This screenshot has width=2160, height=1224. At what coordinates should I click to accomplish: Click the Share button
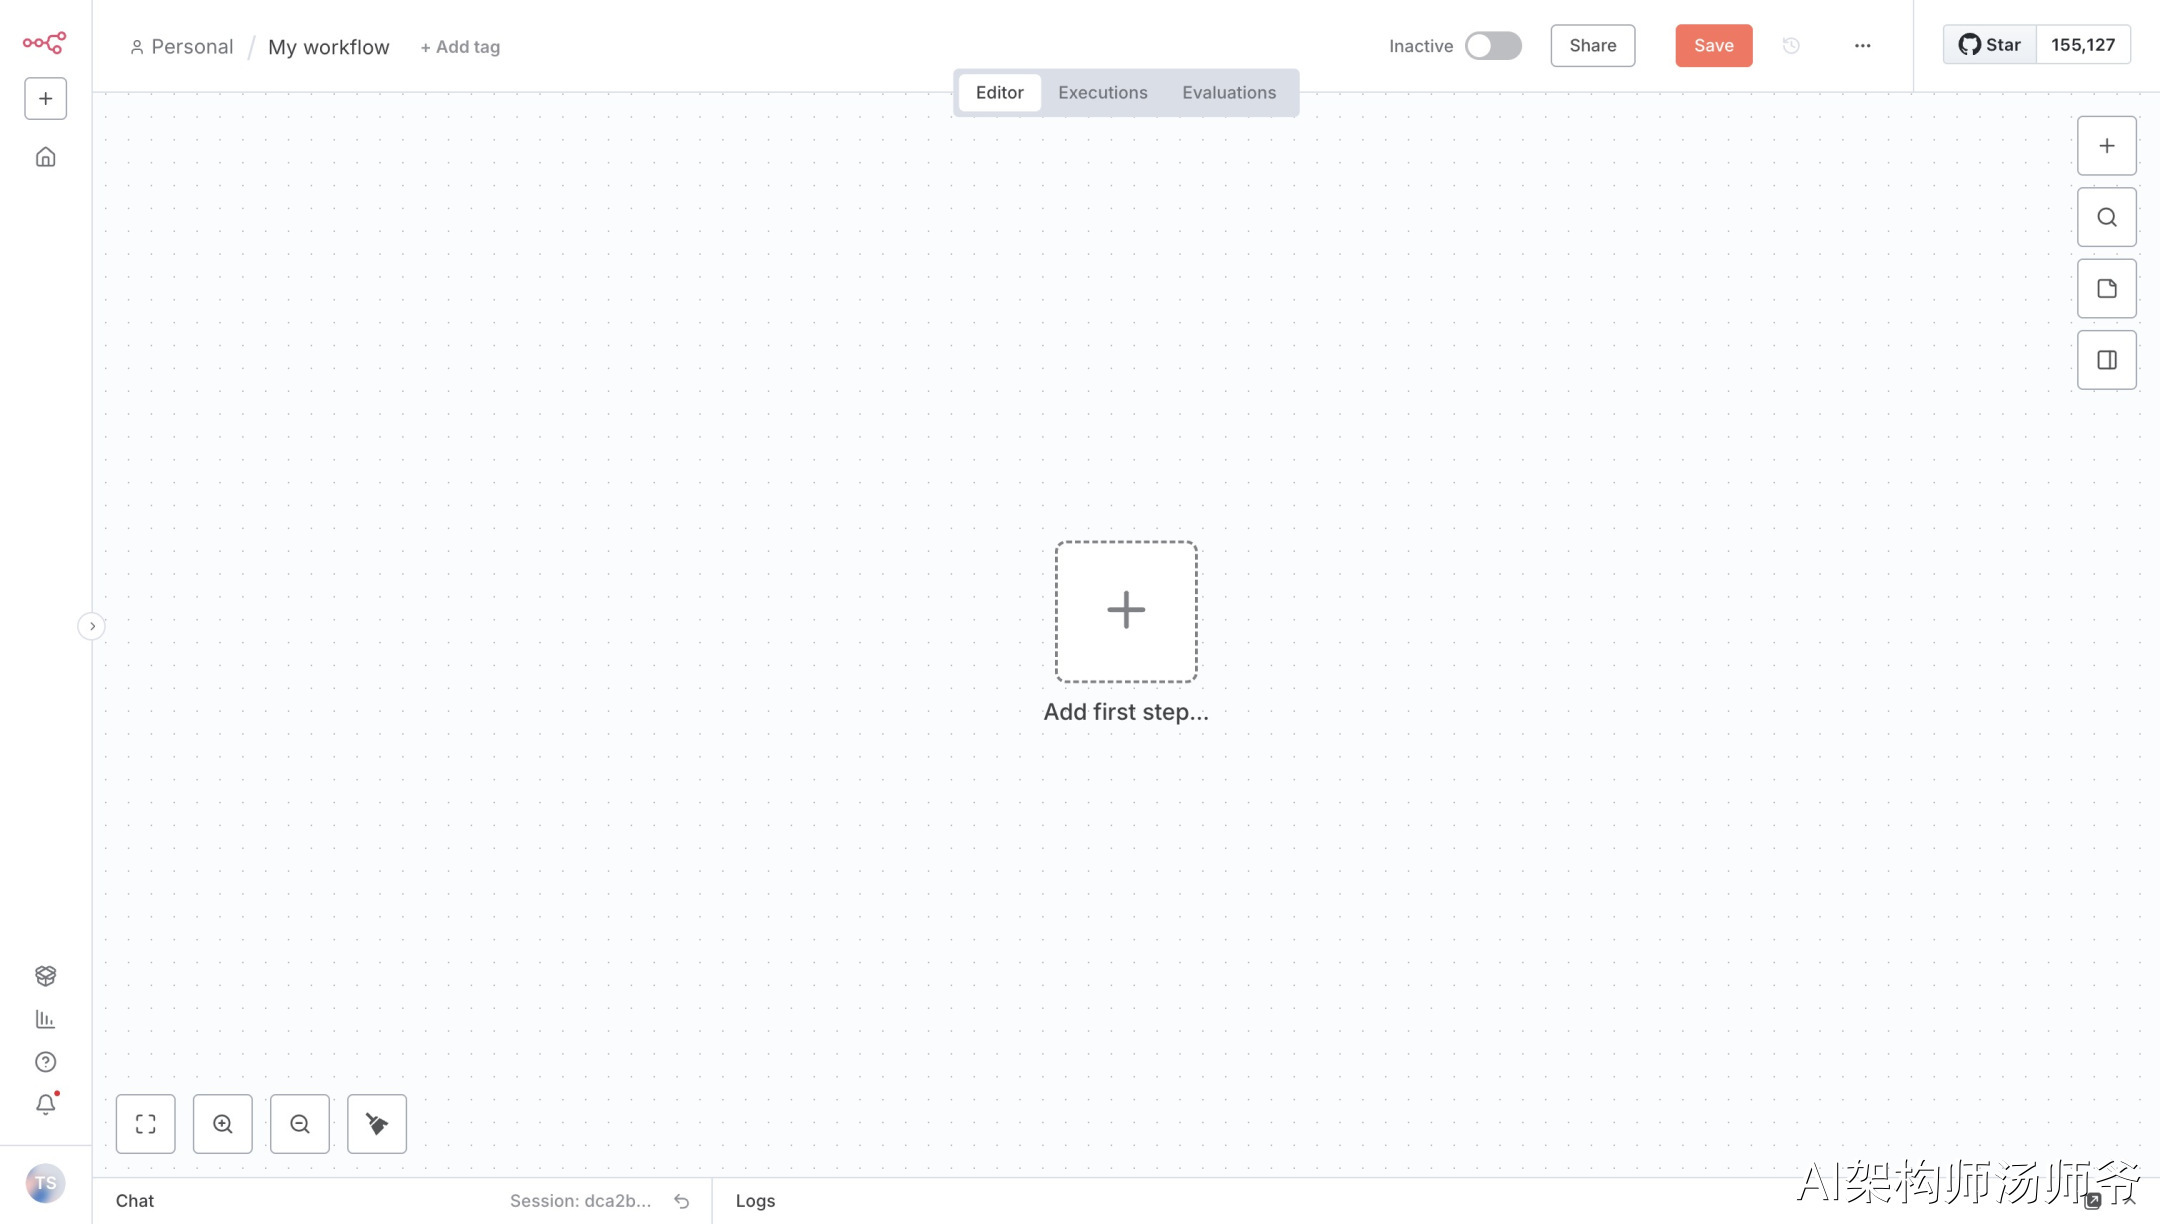point(1592,46)
